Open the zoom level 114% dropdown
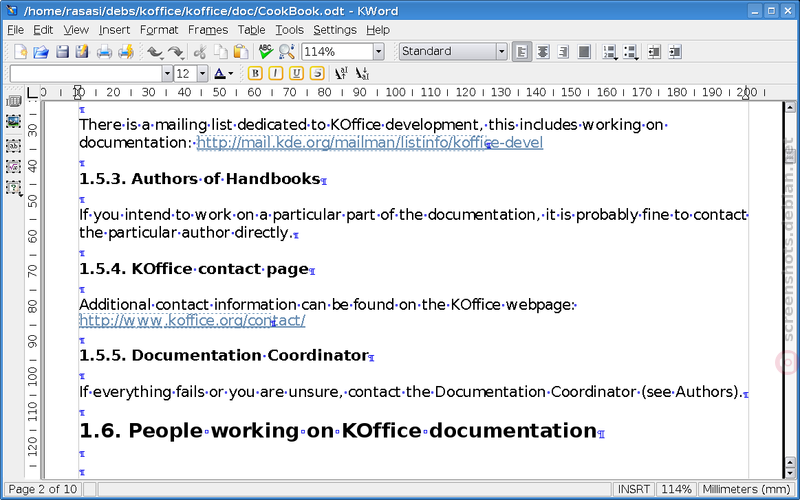 click(x=379, y=52)
